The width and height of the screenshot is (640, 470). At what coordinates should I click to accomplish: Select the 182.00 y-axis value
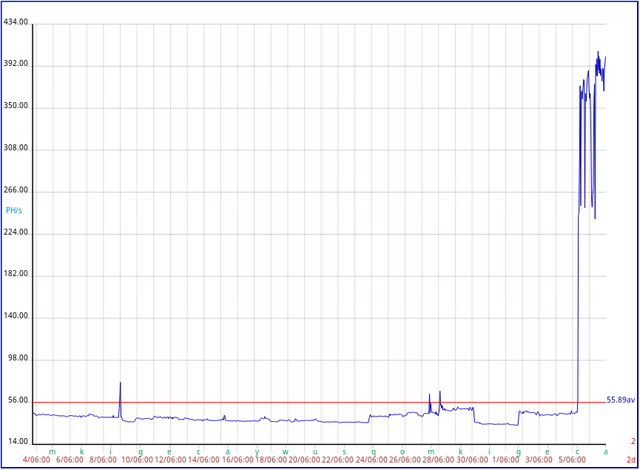coord(16,274)
